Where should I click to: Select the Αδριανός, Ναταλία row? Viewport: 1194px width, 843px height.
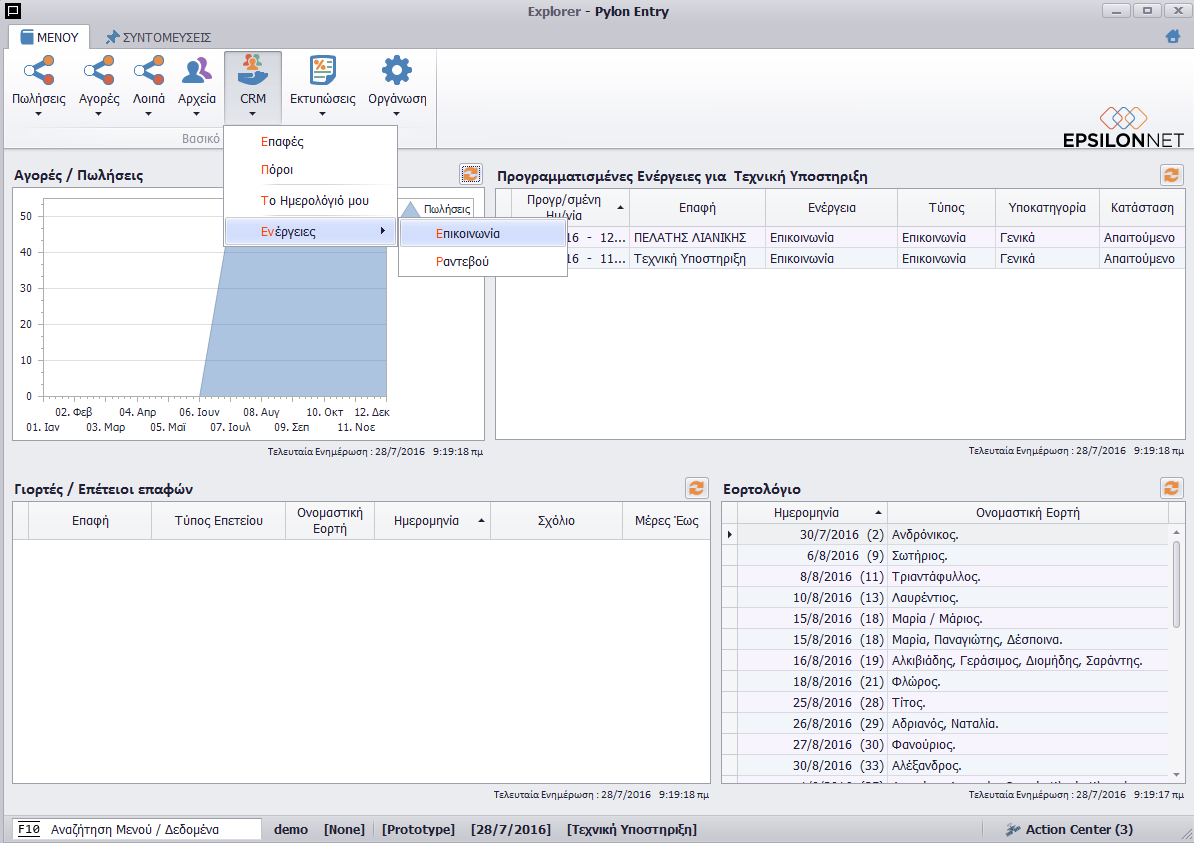[945, 723]
